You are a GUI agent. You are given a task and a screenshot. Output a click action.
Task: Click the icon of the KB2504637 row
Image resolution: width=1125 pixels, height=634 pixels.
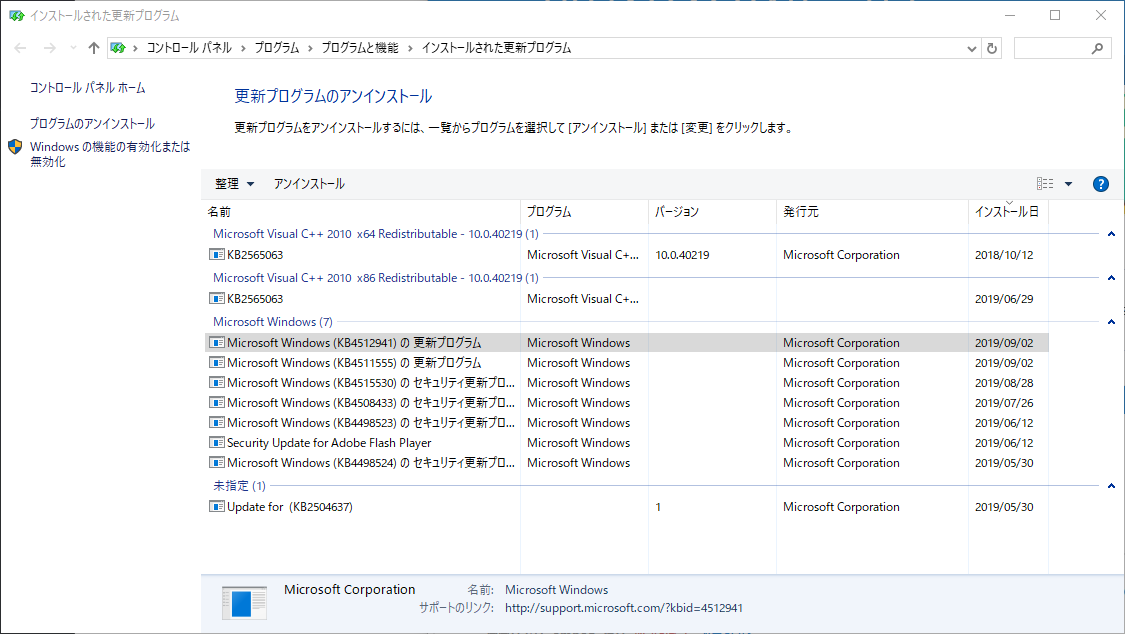point(217,506)
